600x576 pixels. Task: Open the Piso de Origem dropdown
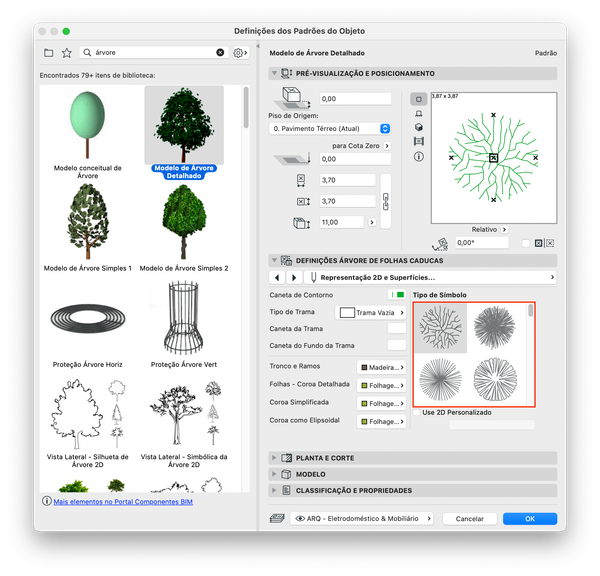[330, 129]
